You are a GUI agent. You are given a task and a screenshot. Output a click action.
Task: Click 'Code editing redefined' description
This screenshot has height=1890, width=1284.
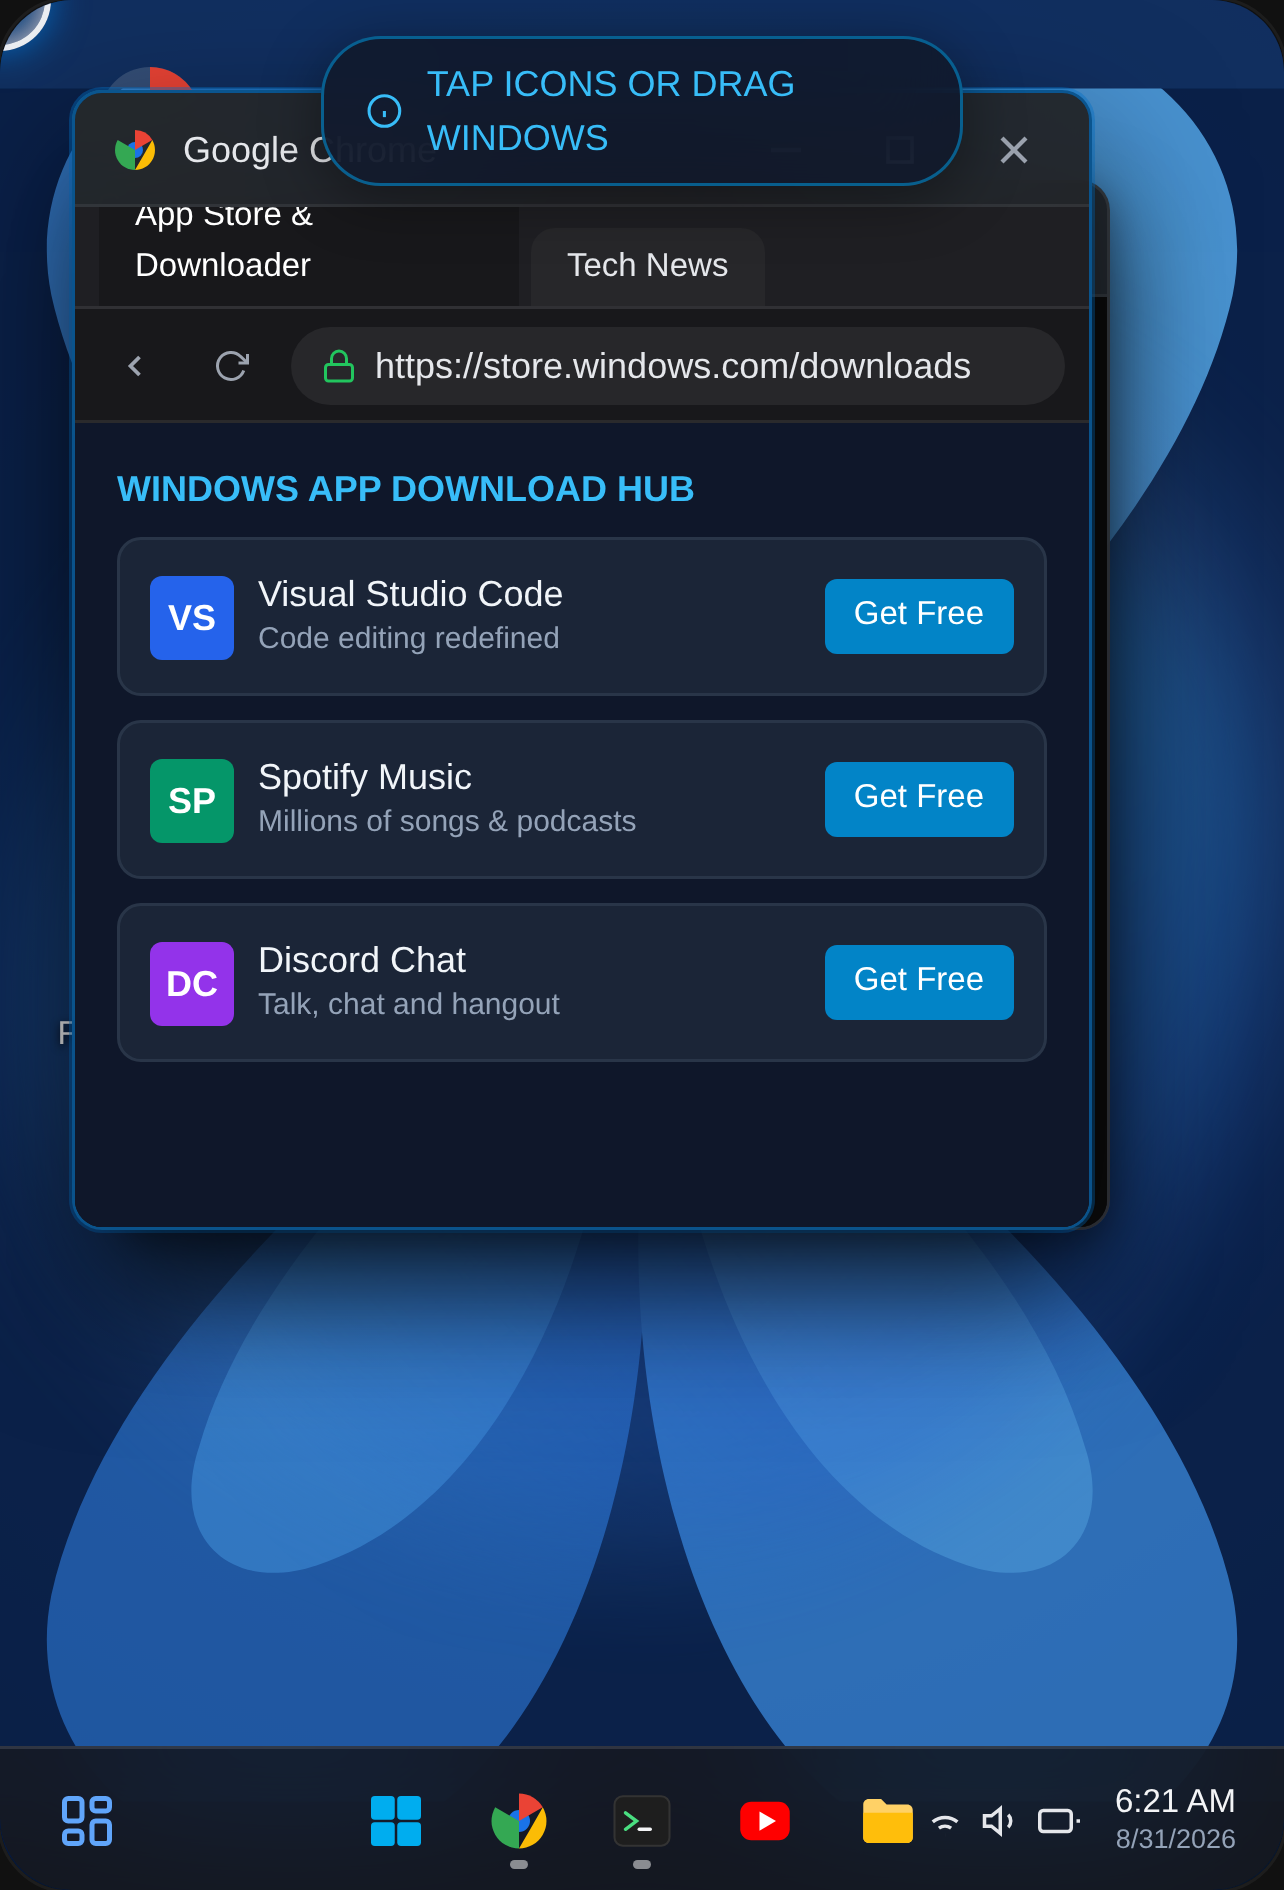409,638
